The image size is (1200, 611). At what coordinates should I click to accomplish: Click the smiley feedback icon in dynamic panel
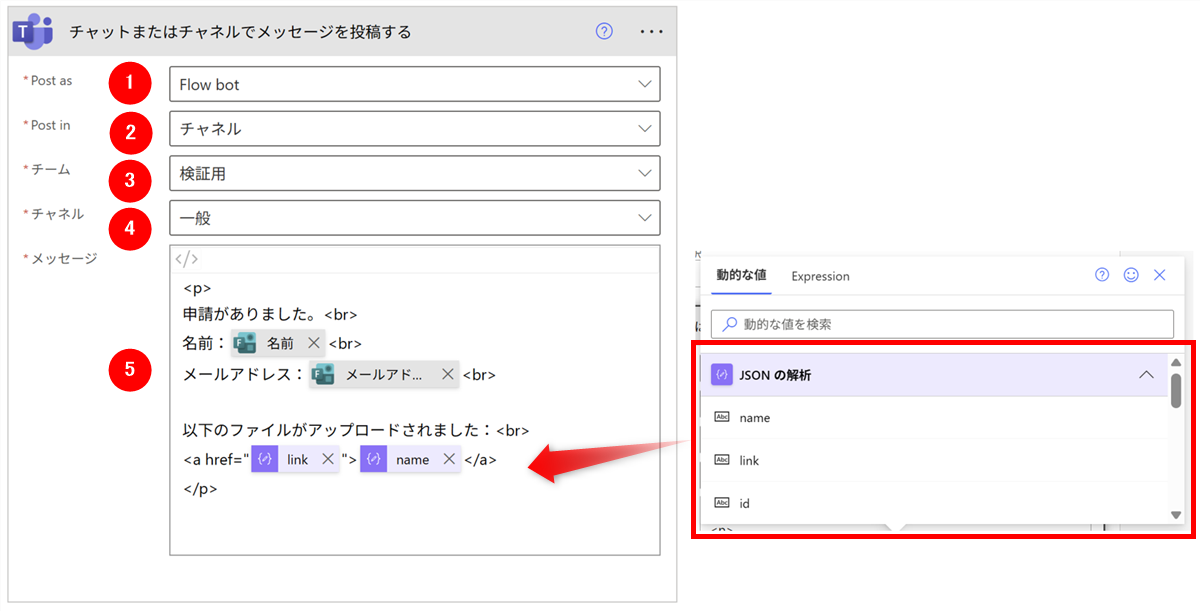[x=1131, y=275]
